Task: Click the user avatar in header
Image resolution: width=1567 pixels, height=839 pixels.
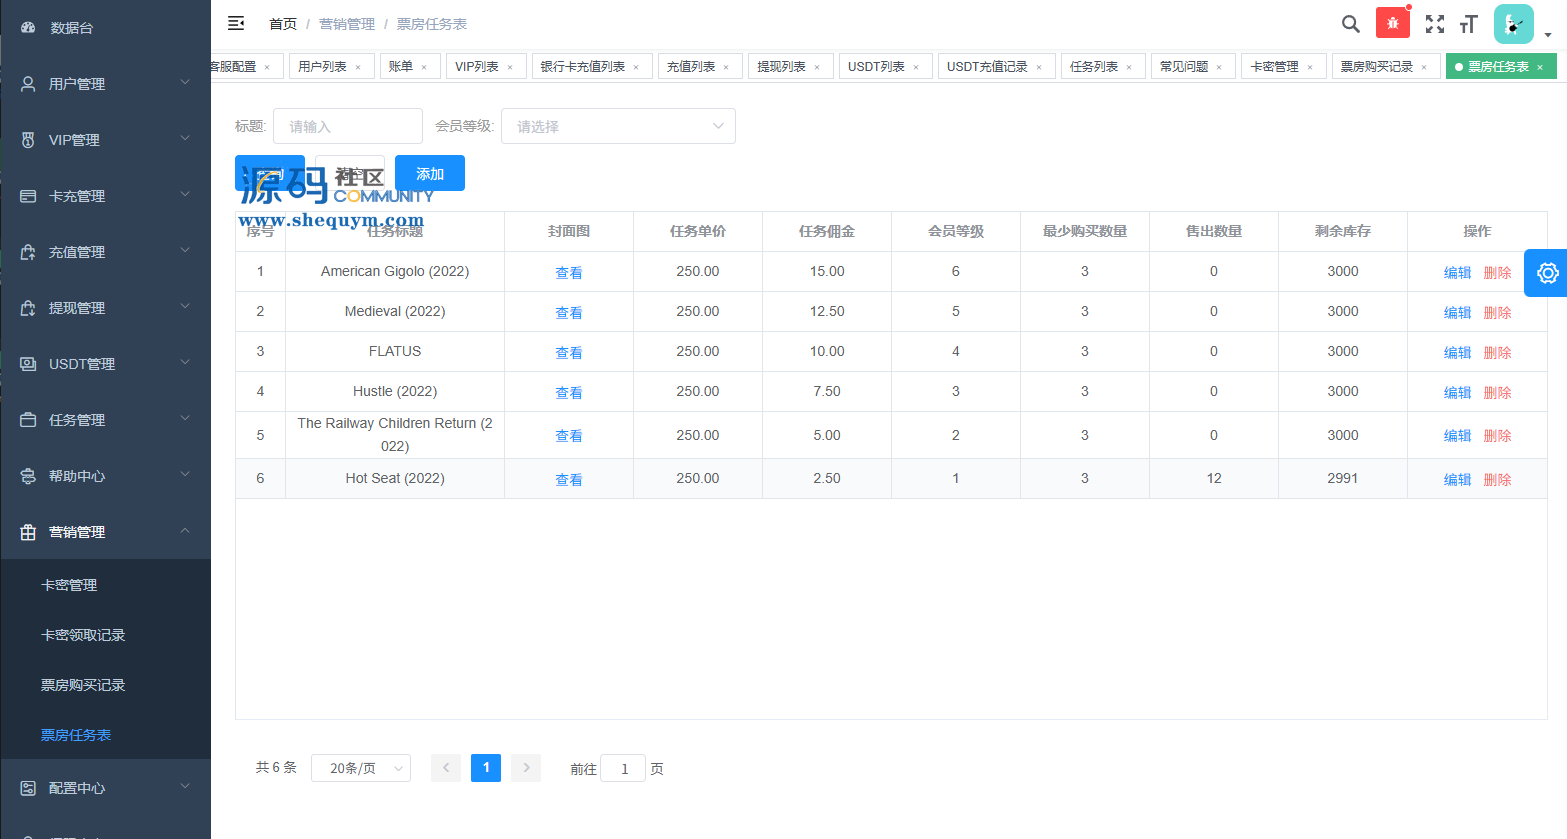Action: tap(1513, 24)
